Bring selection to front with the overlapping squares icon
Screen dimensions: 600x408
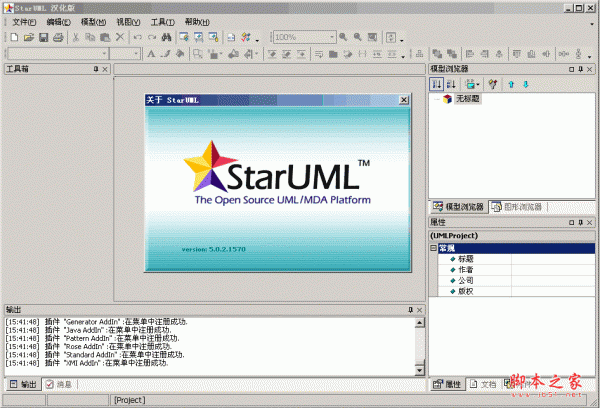pyautogui.click(x=437, y=54)
